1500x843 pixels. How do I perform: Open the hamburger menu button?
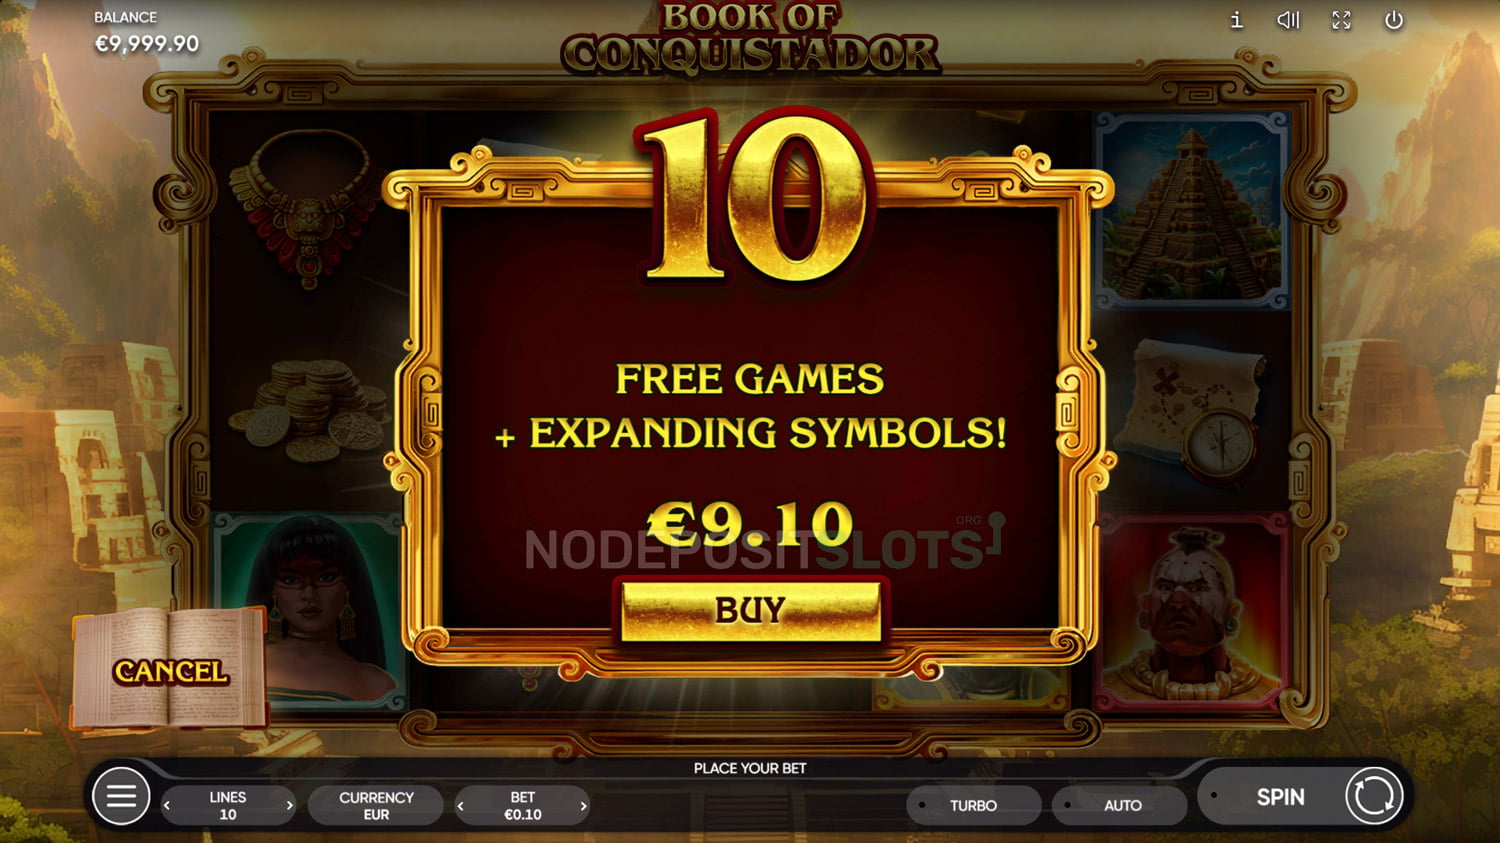[x=121, y=796]
